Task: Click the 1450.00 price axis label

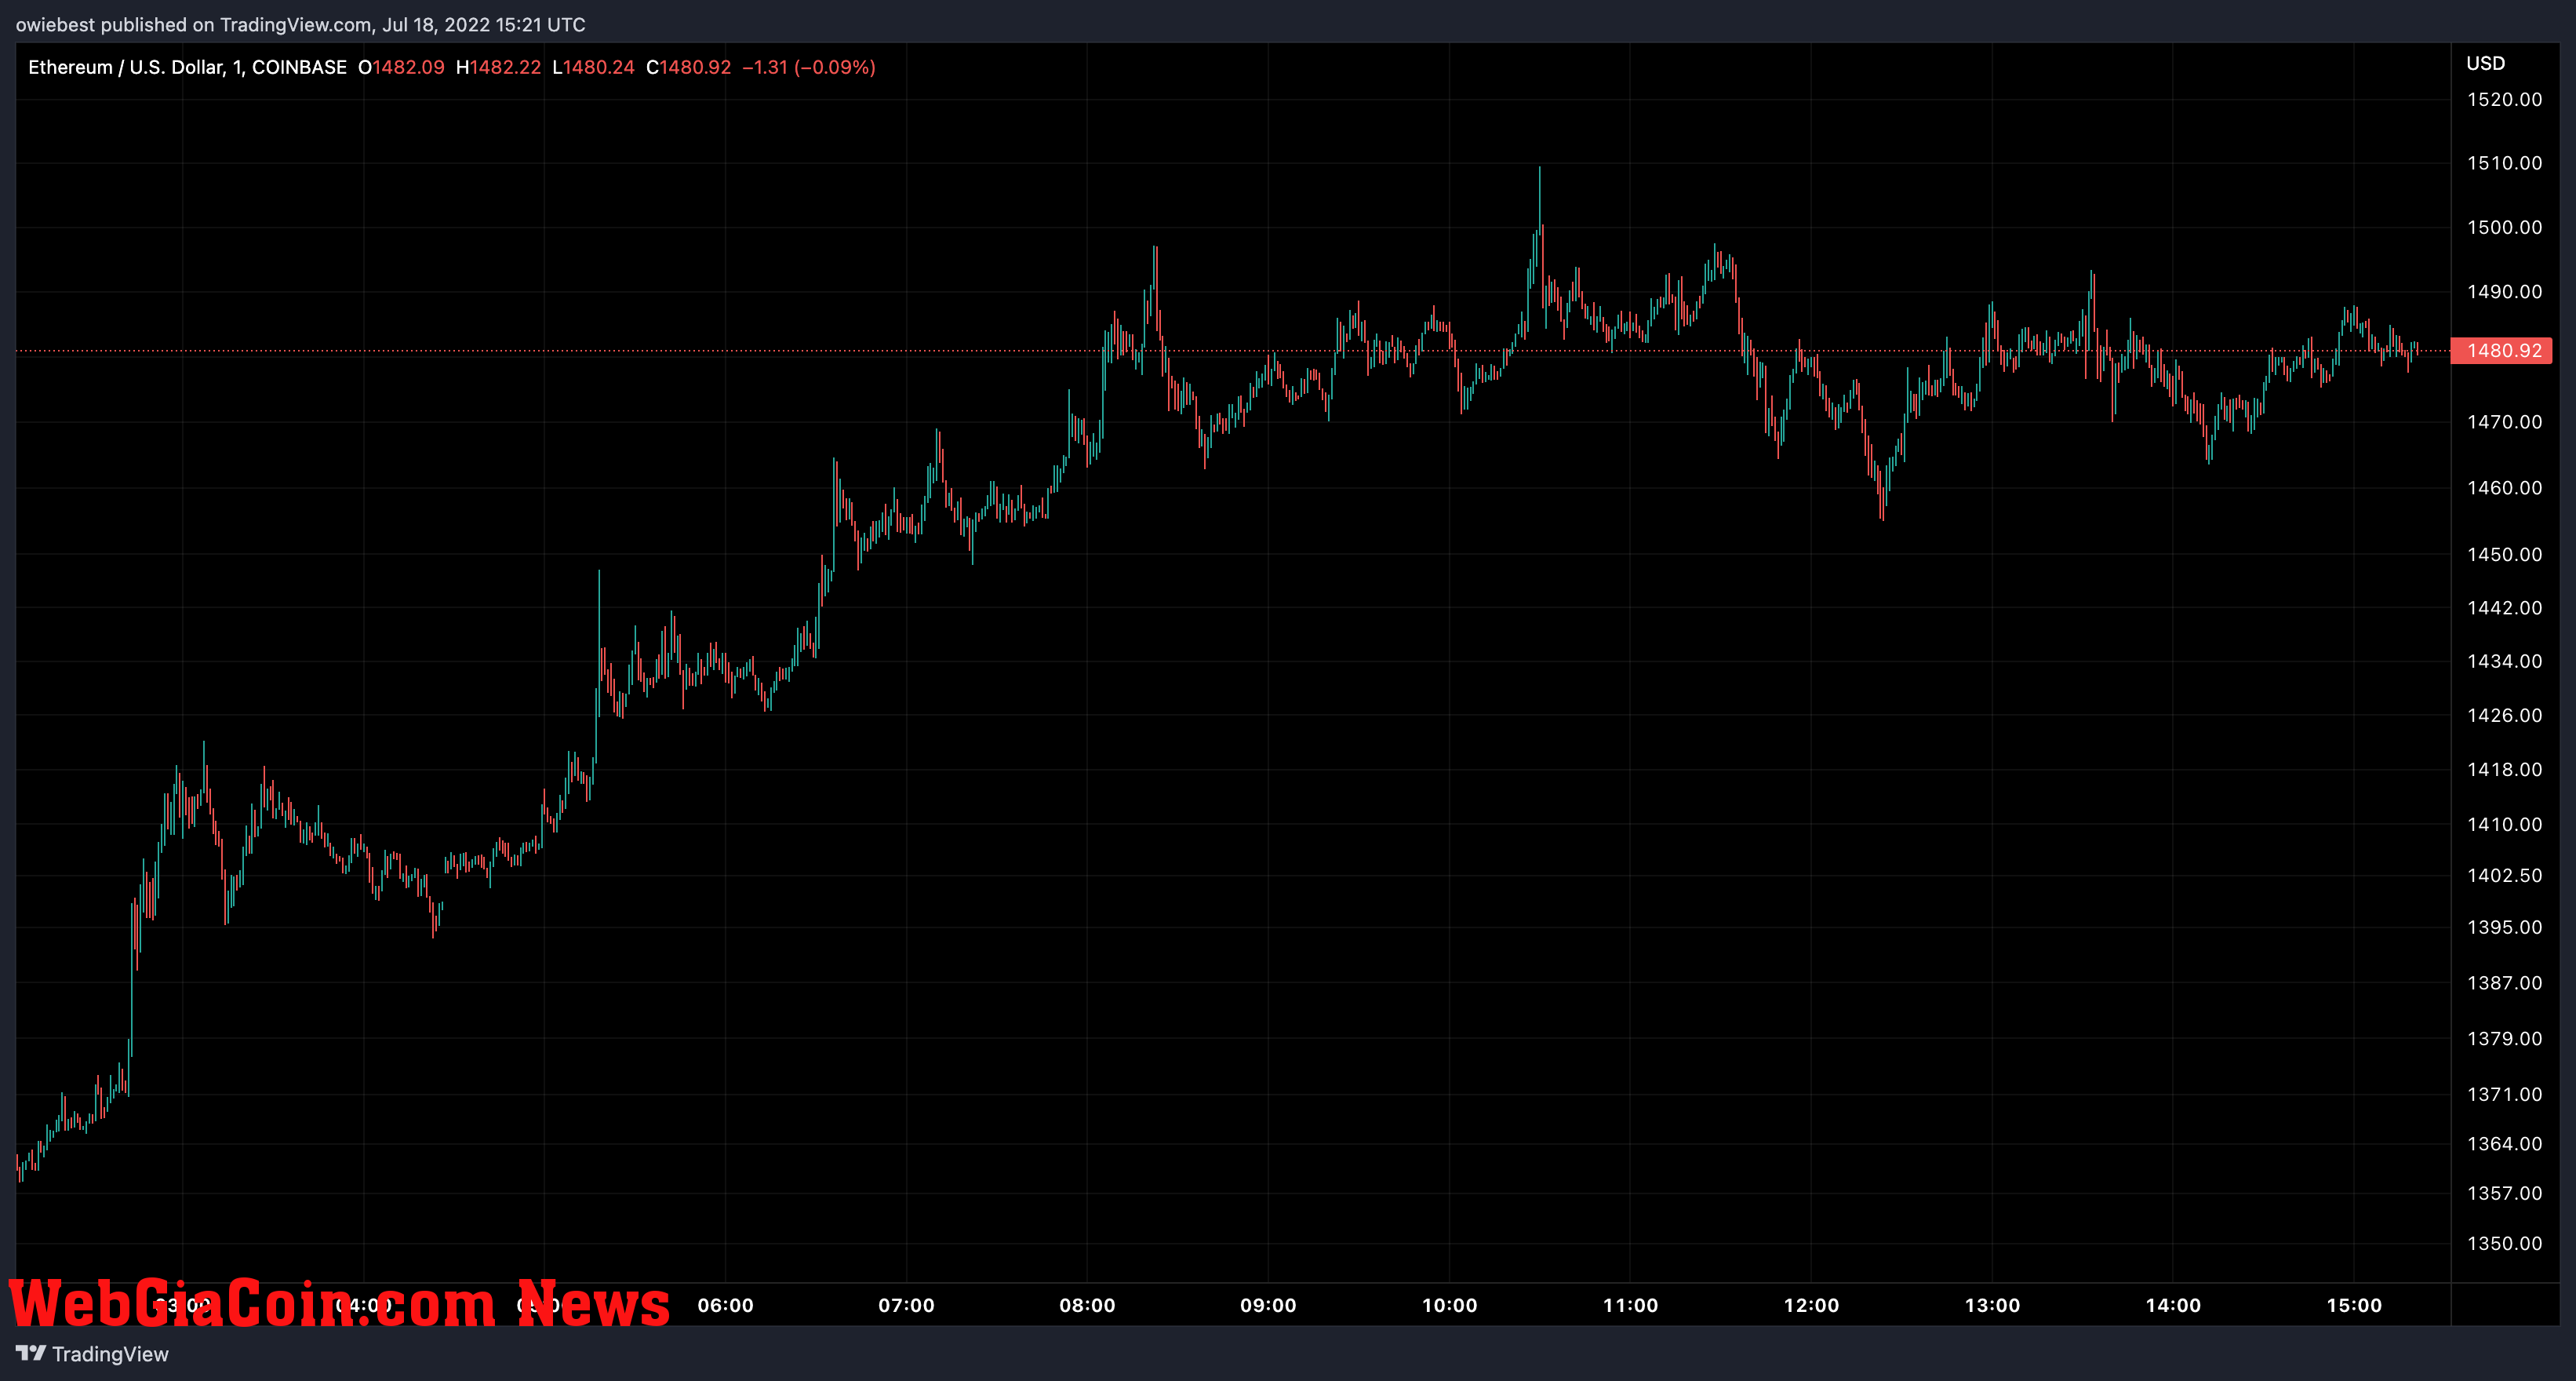Action: (x=2504, y=554)
